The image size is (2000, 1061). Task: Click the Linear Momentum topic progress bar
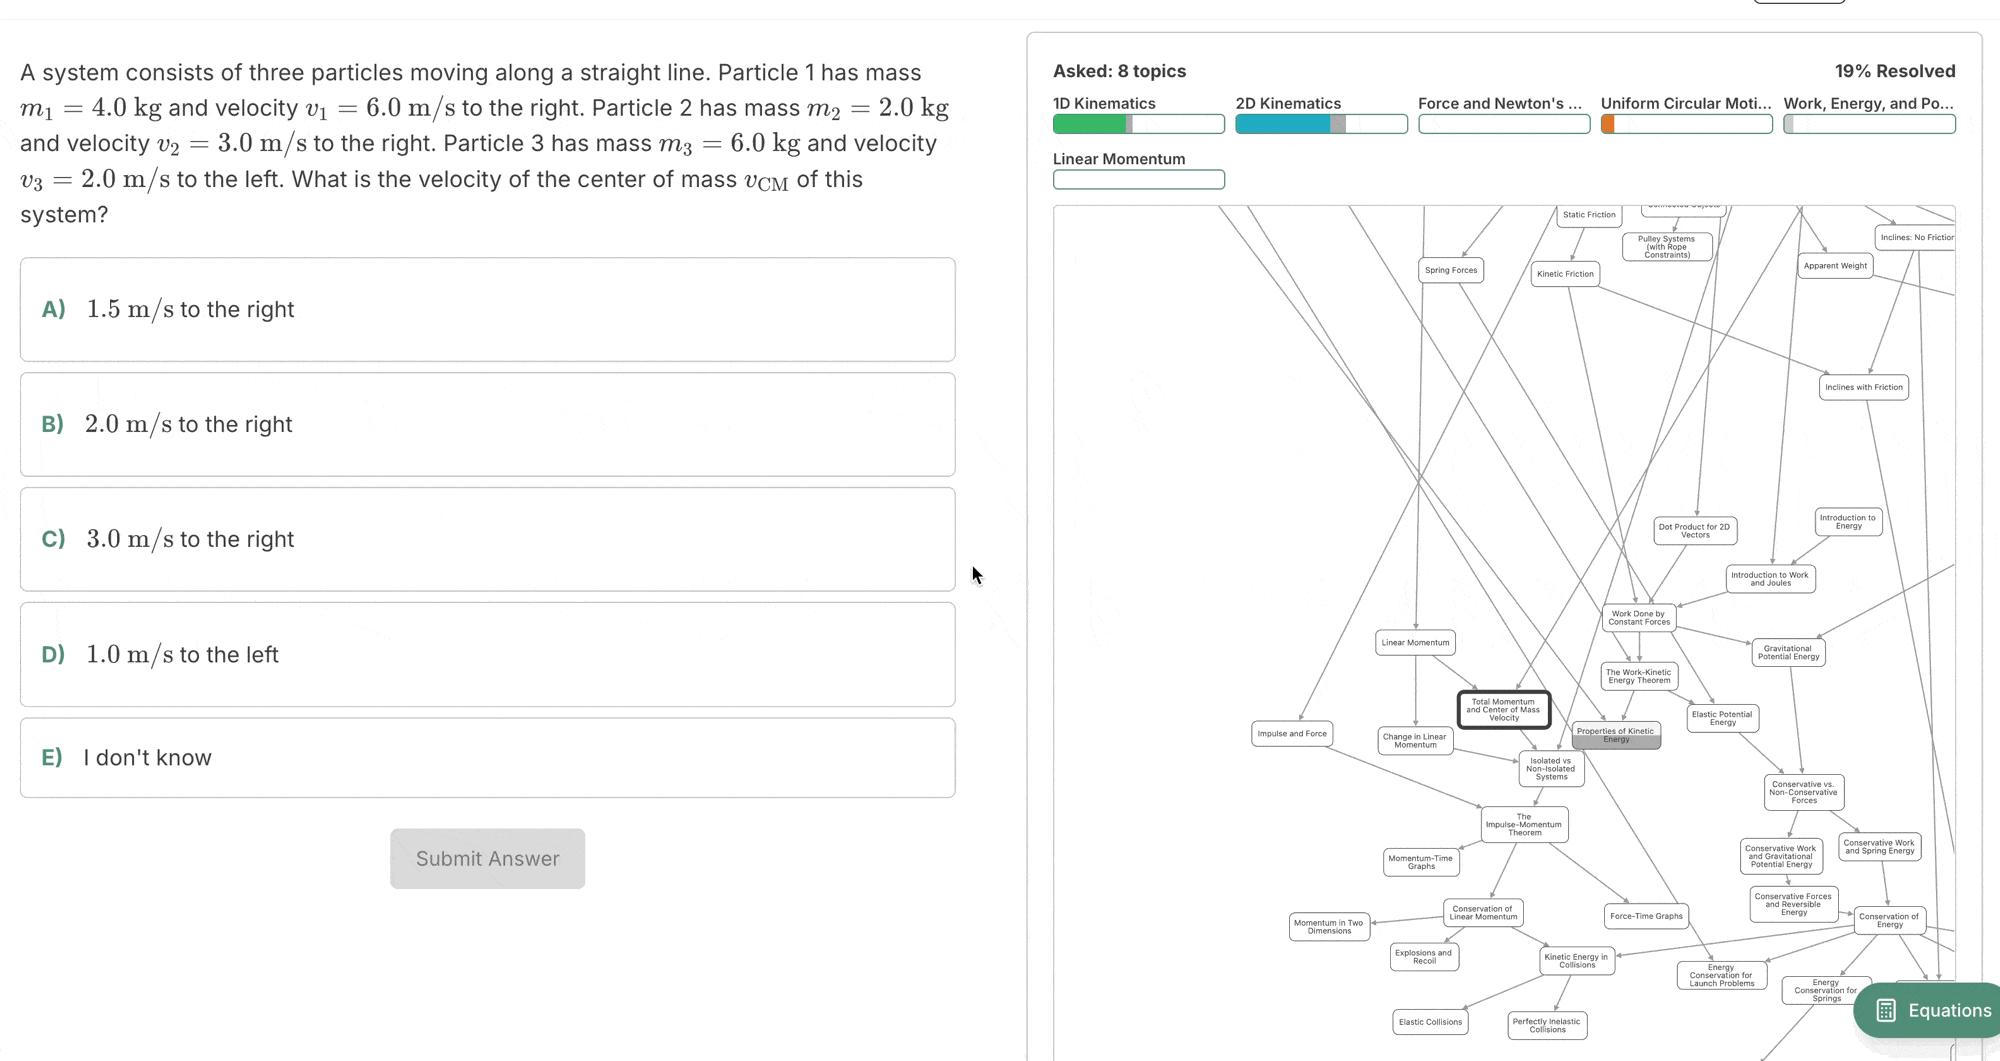tap(1138, 179)
